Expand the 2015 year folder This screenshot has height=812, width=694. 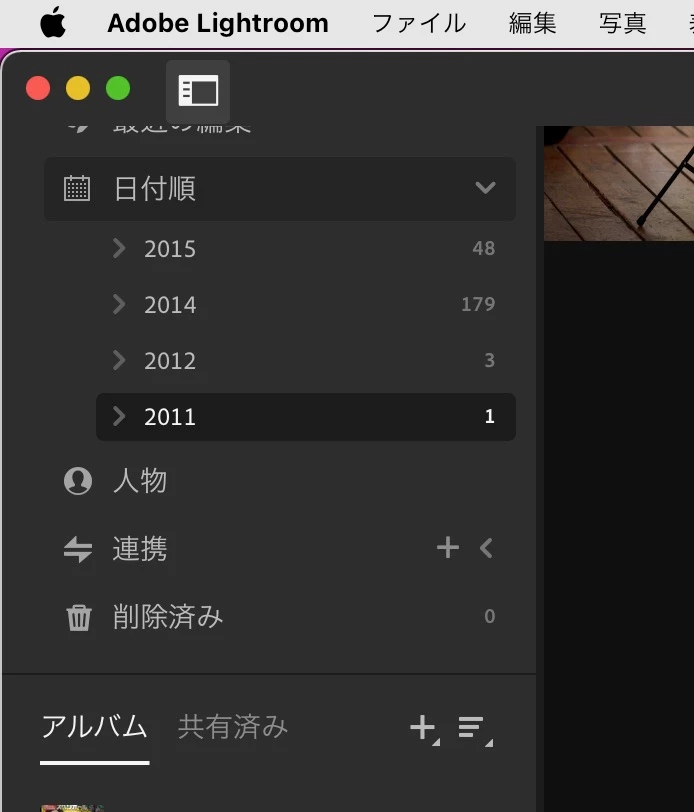(119, 249)
